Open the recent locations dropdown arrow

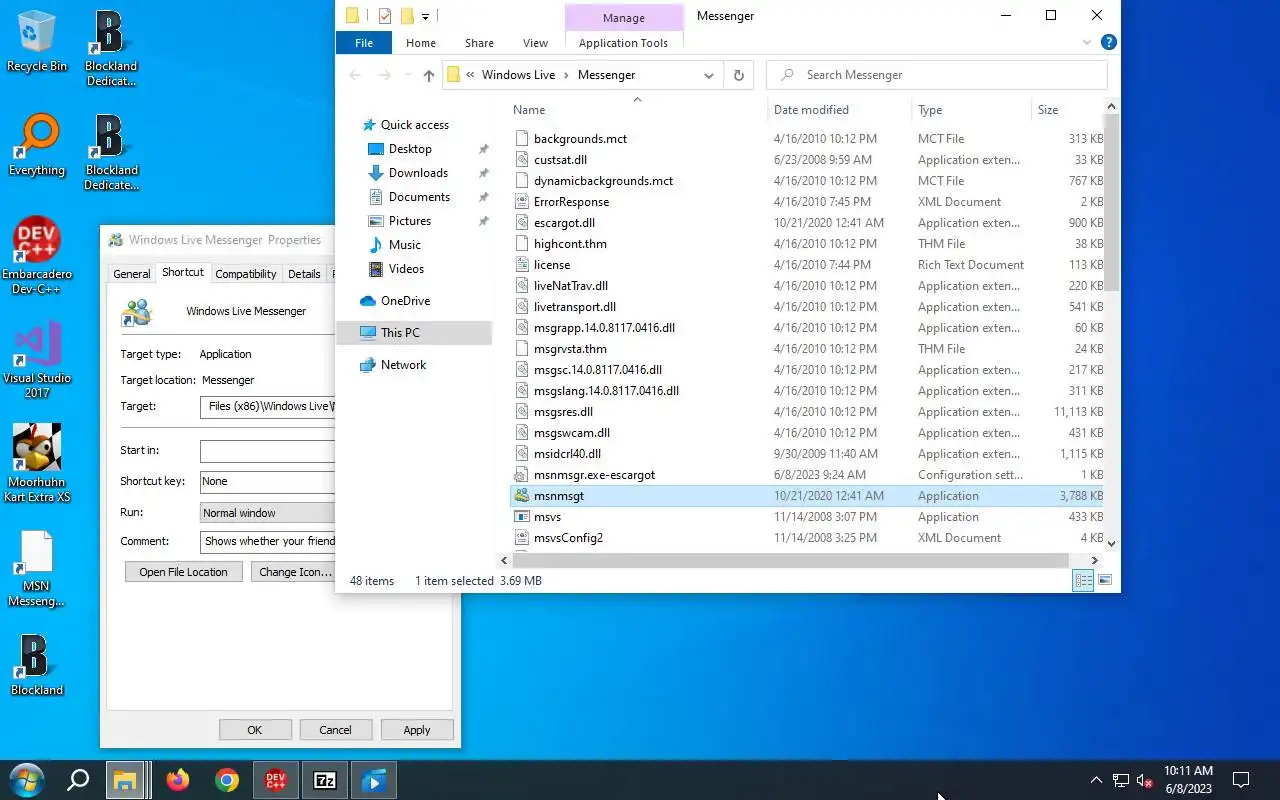click(407, 75)
